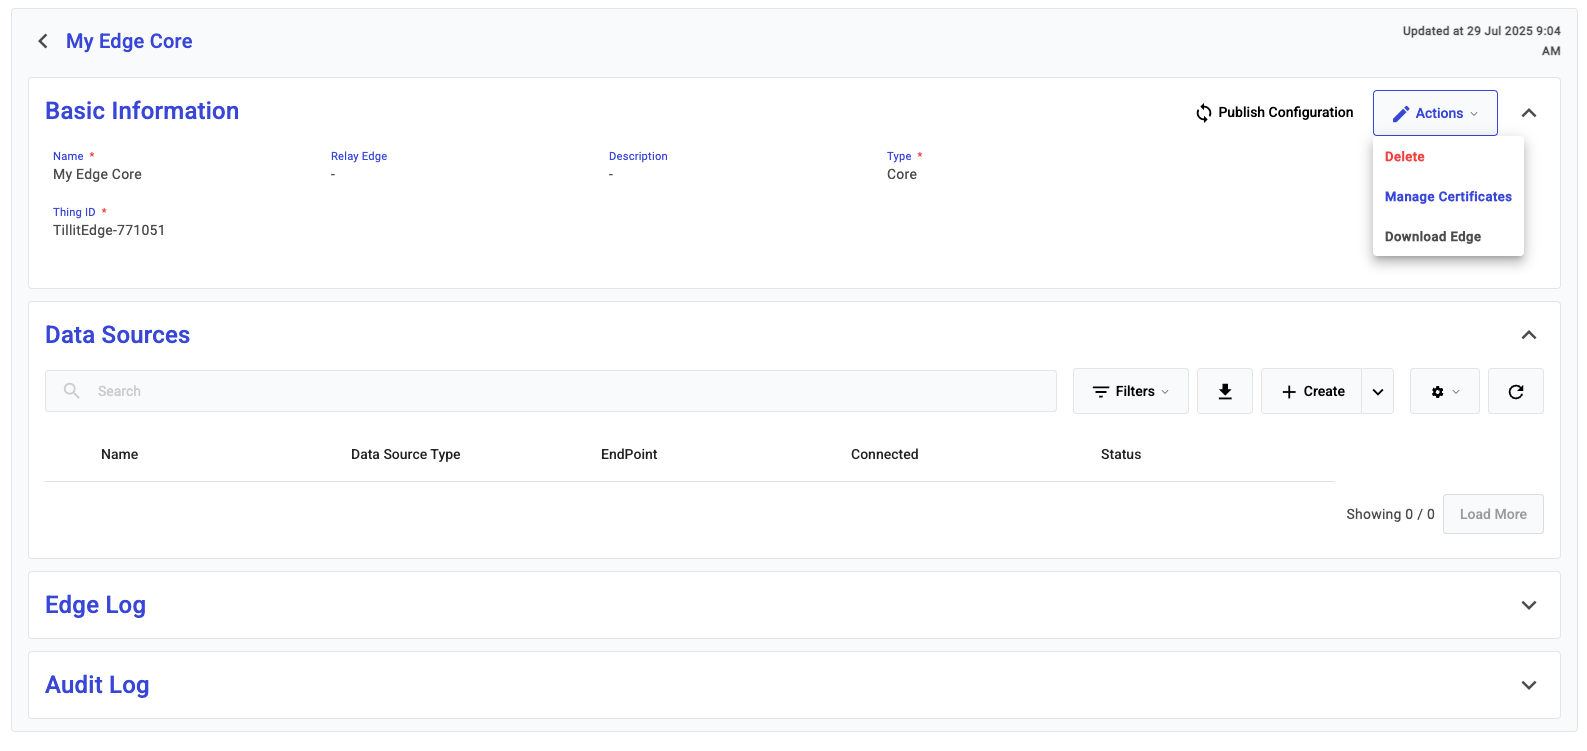
Task: Expand the Audit Log section
Action: [x=1528, y=685]
